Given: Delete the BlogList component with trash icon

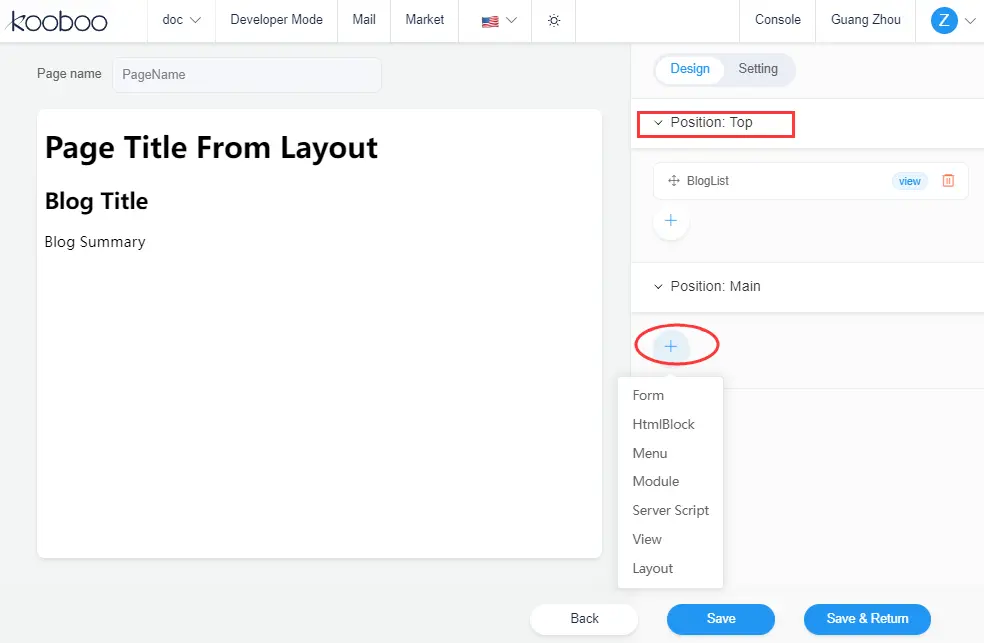Looking at the screenshot, I should pyautogui.click(x=948, y=181).
